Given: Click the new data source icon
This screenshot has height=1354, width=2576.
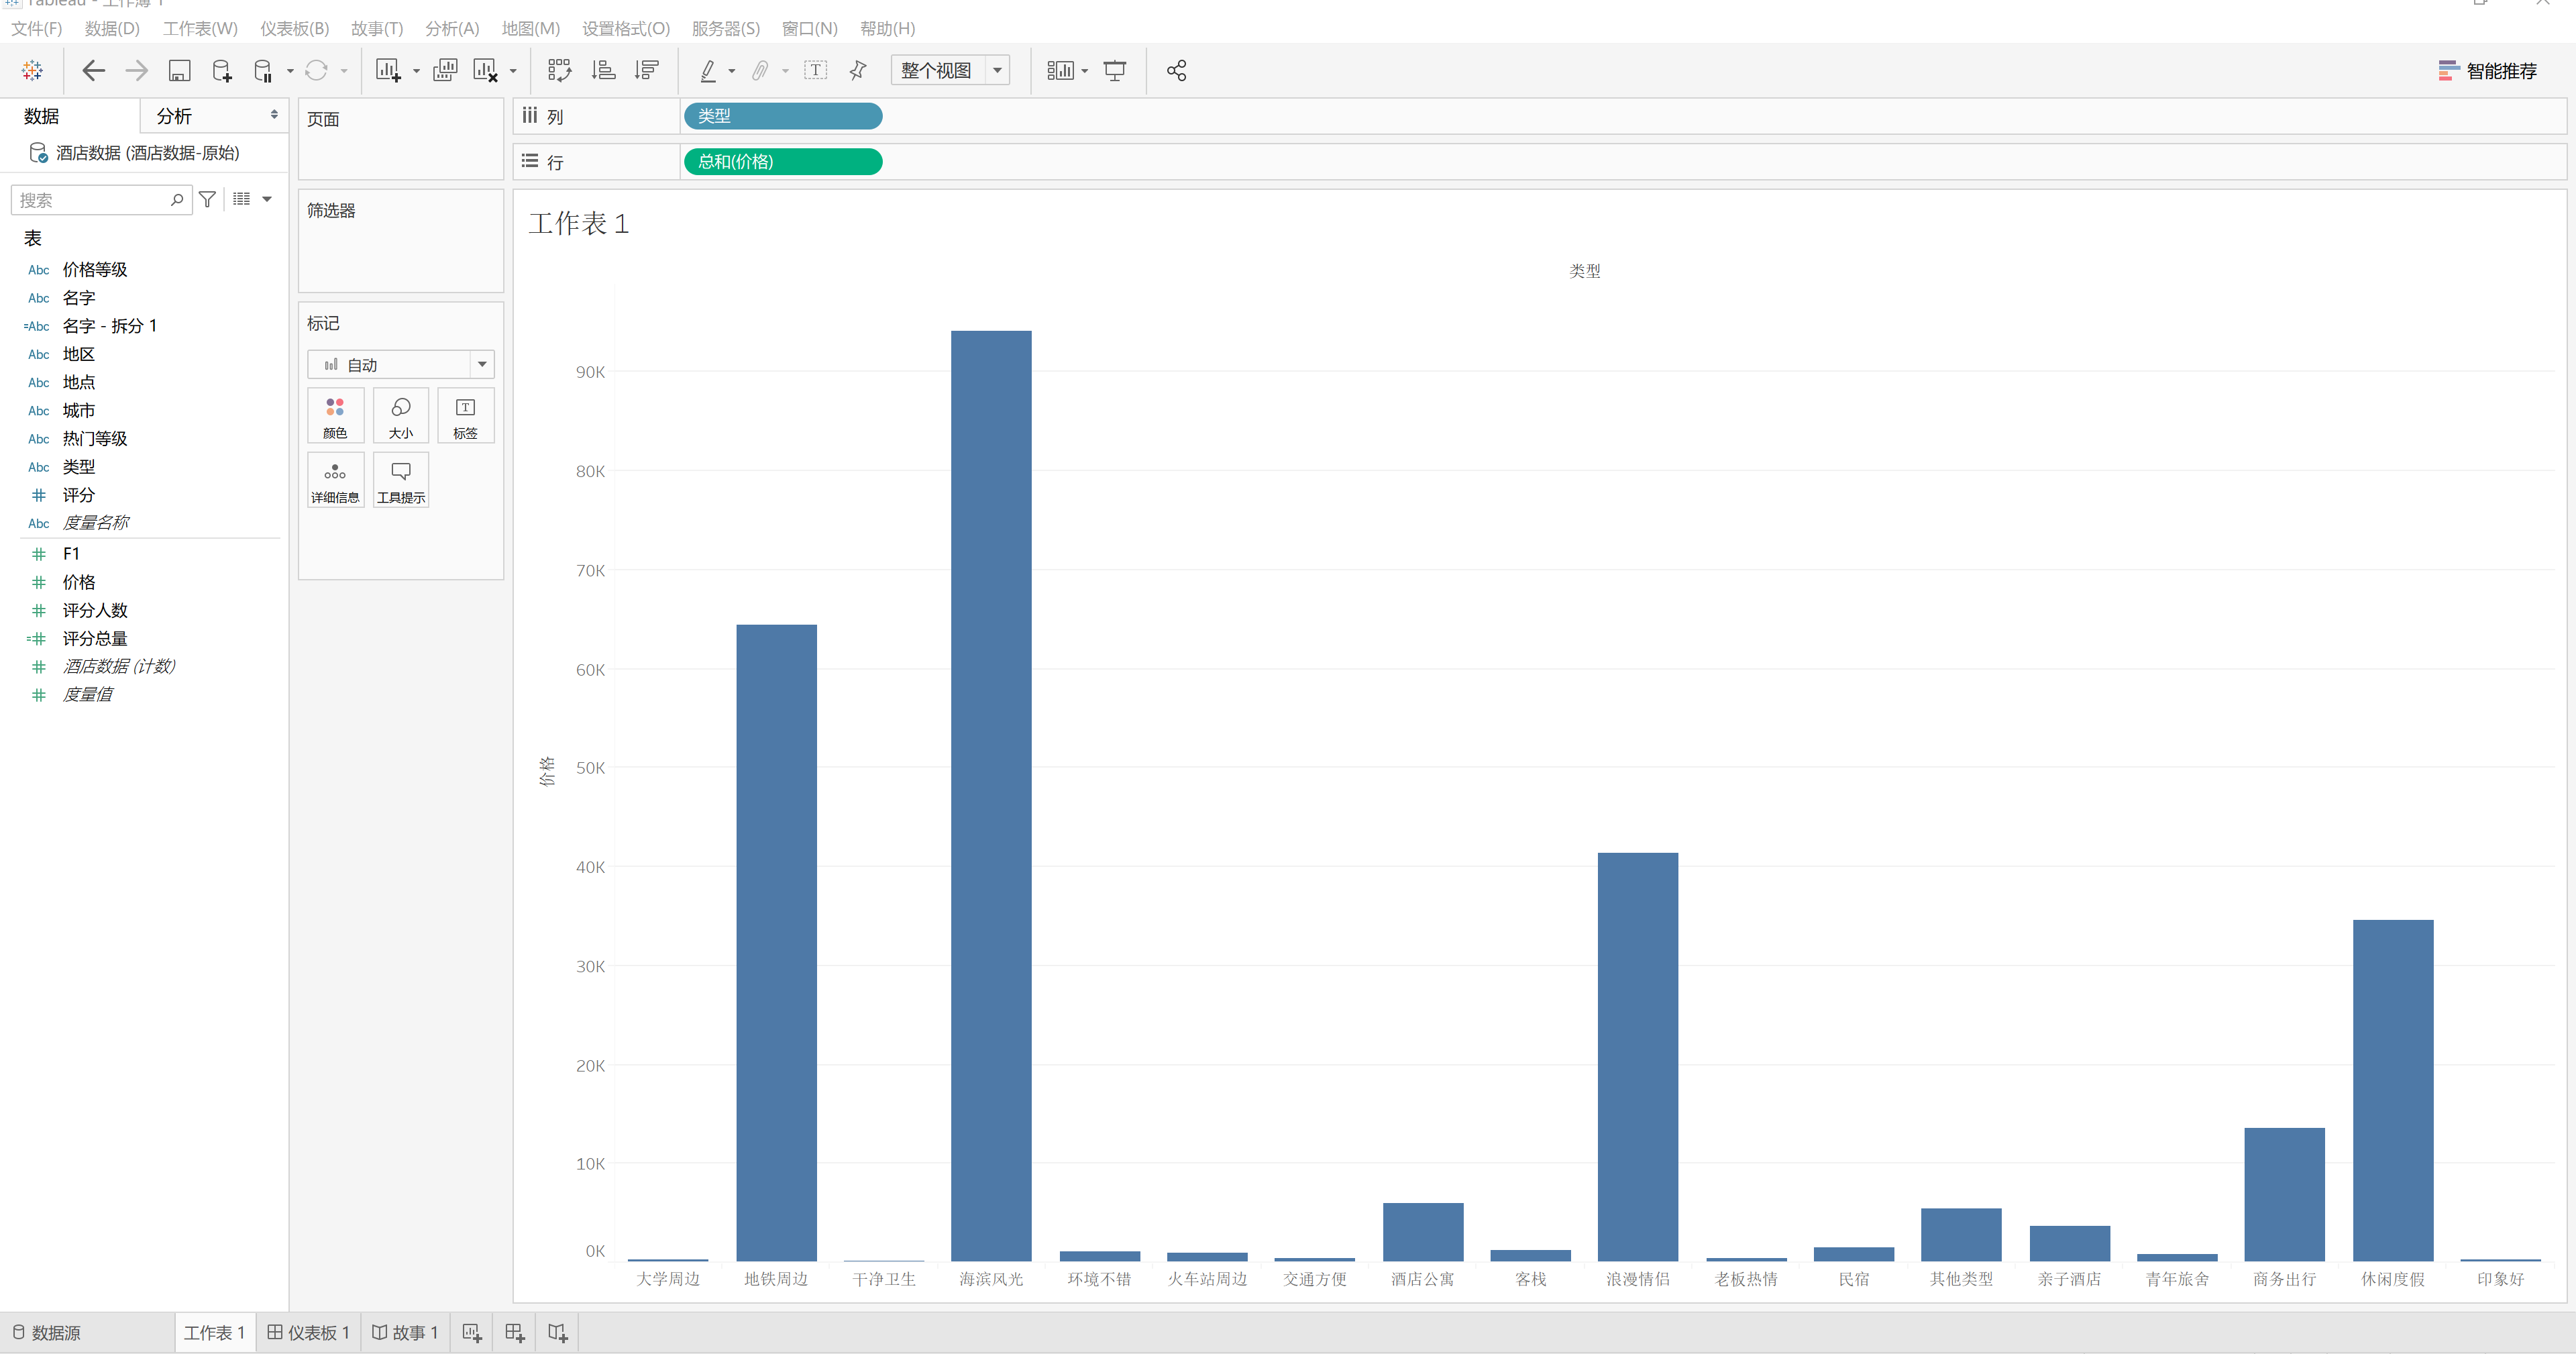Looking at the screenshot, I should pyautogui.click(x=222, y=70).
